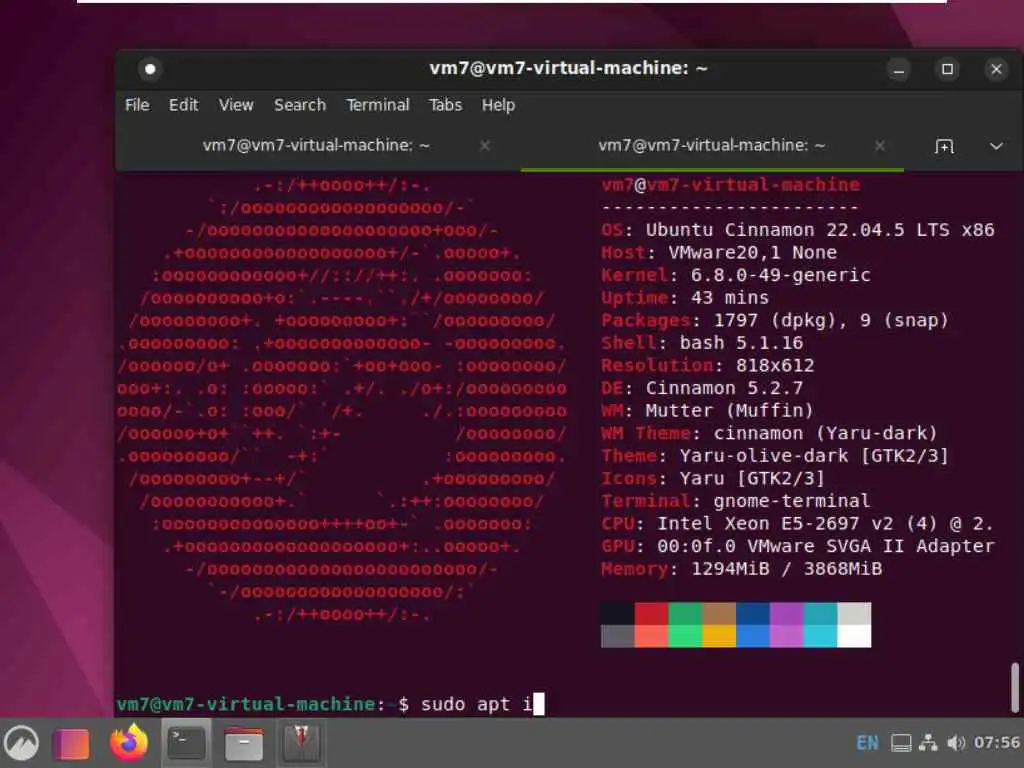Click the "bash 5.1.16" shell value
The height and width of the screenshot is (768, 1024).
click(741, 343)
